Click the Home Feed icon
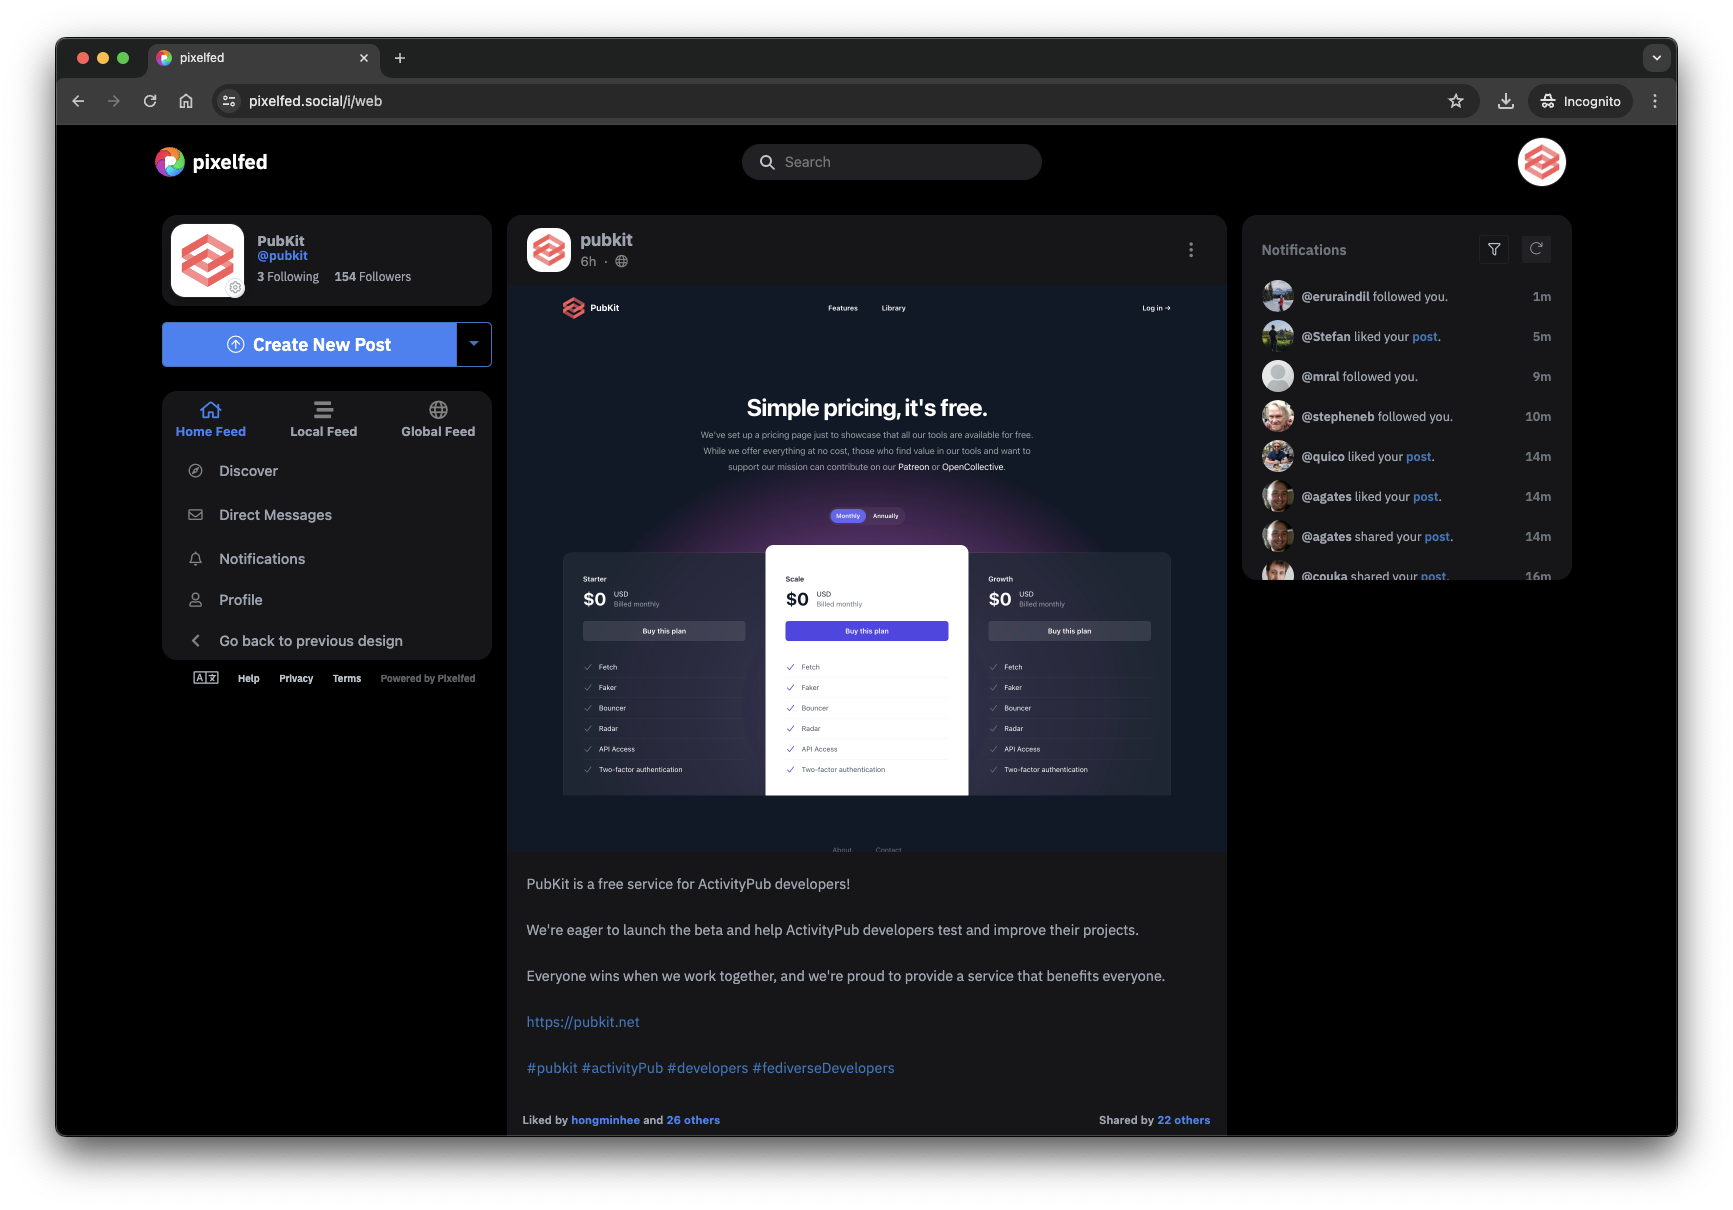This screenshot has height=1210, width=1733. [210, 410]
